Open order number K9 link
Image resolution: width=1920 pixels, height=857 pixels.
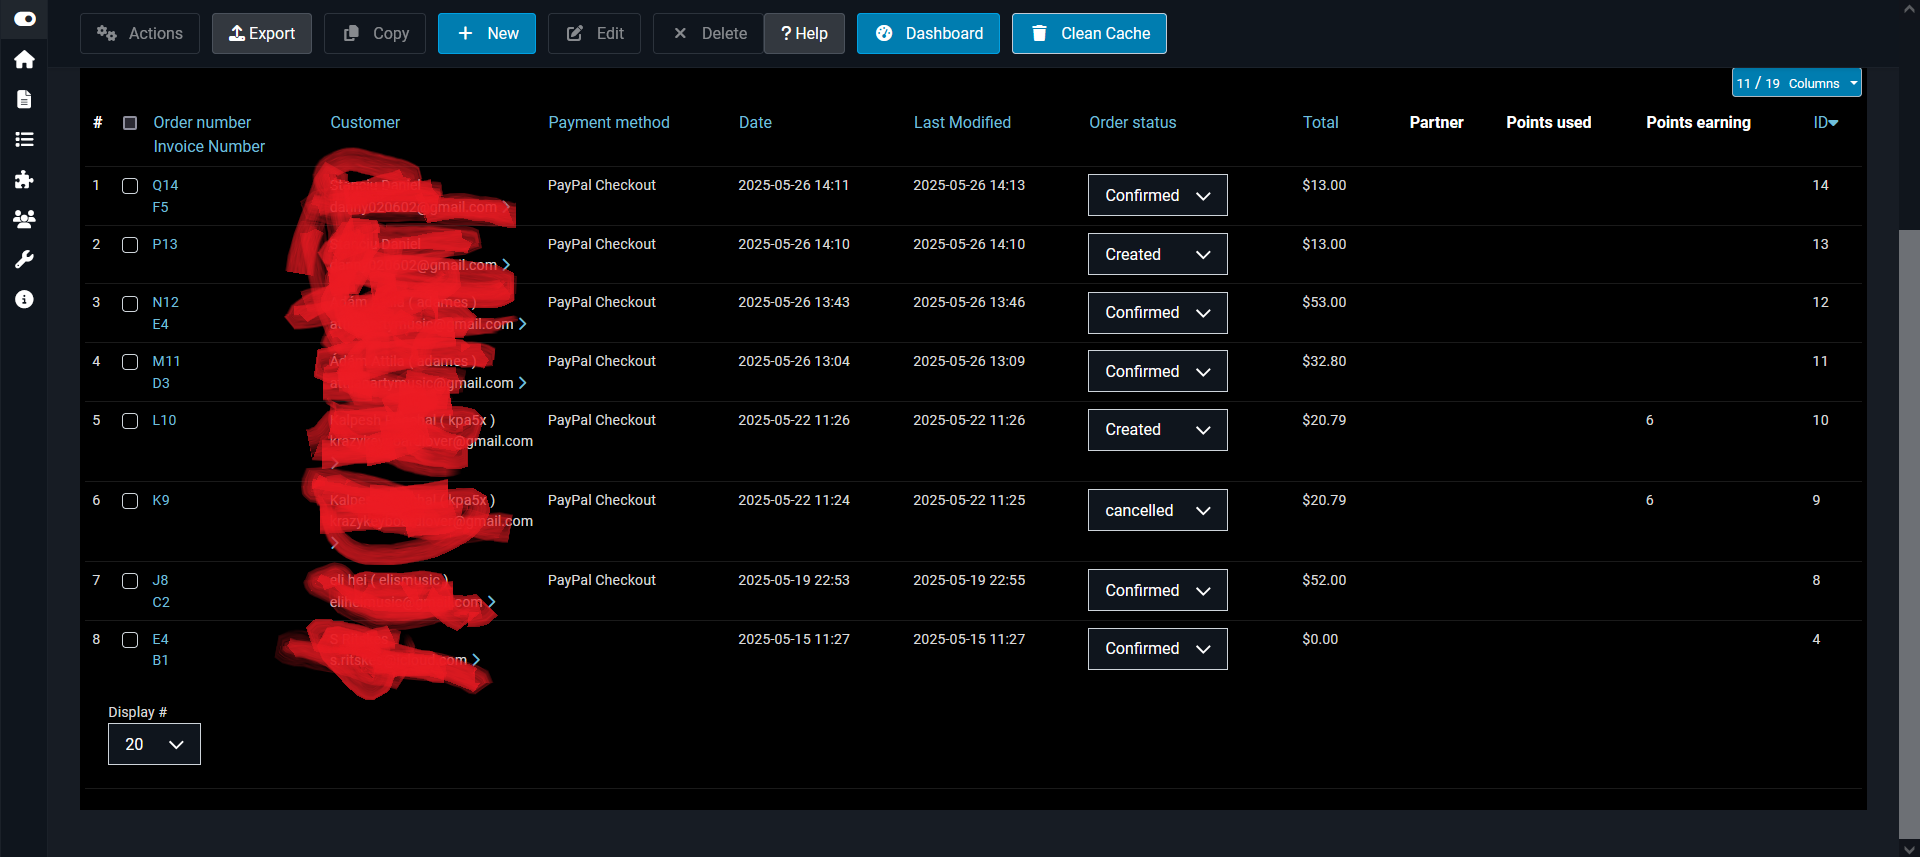[x=161, y=500]
